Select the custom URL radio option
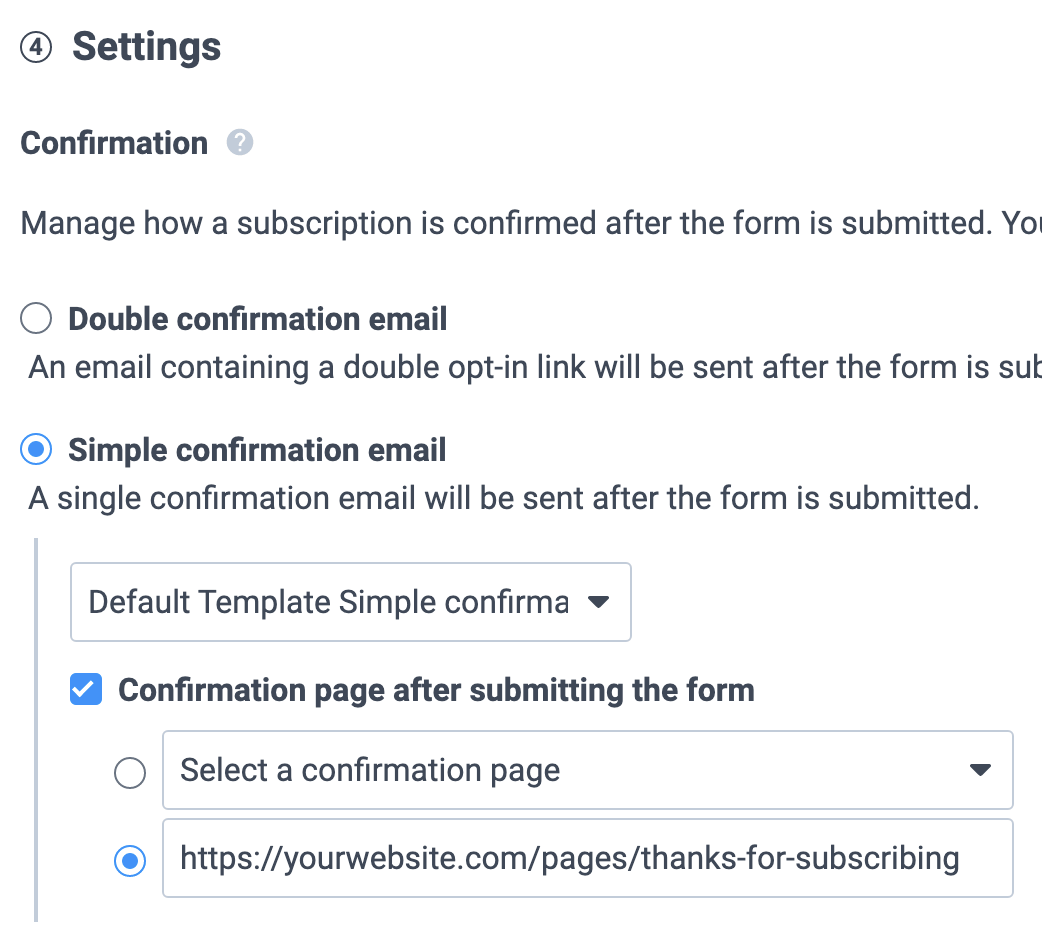 [x=130, y=861]
